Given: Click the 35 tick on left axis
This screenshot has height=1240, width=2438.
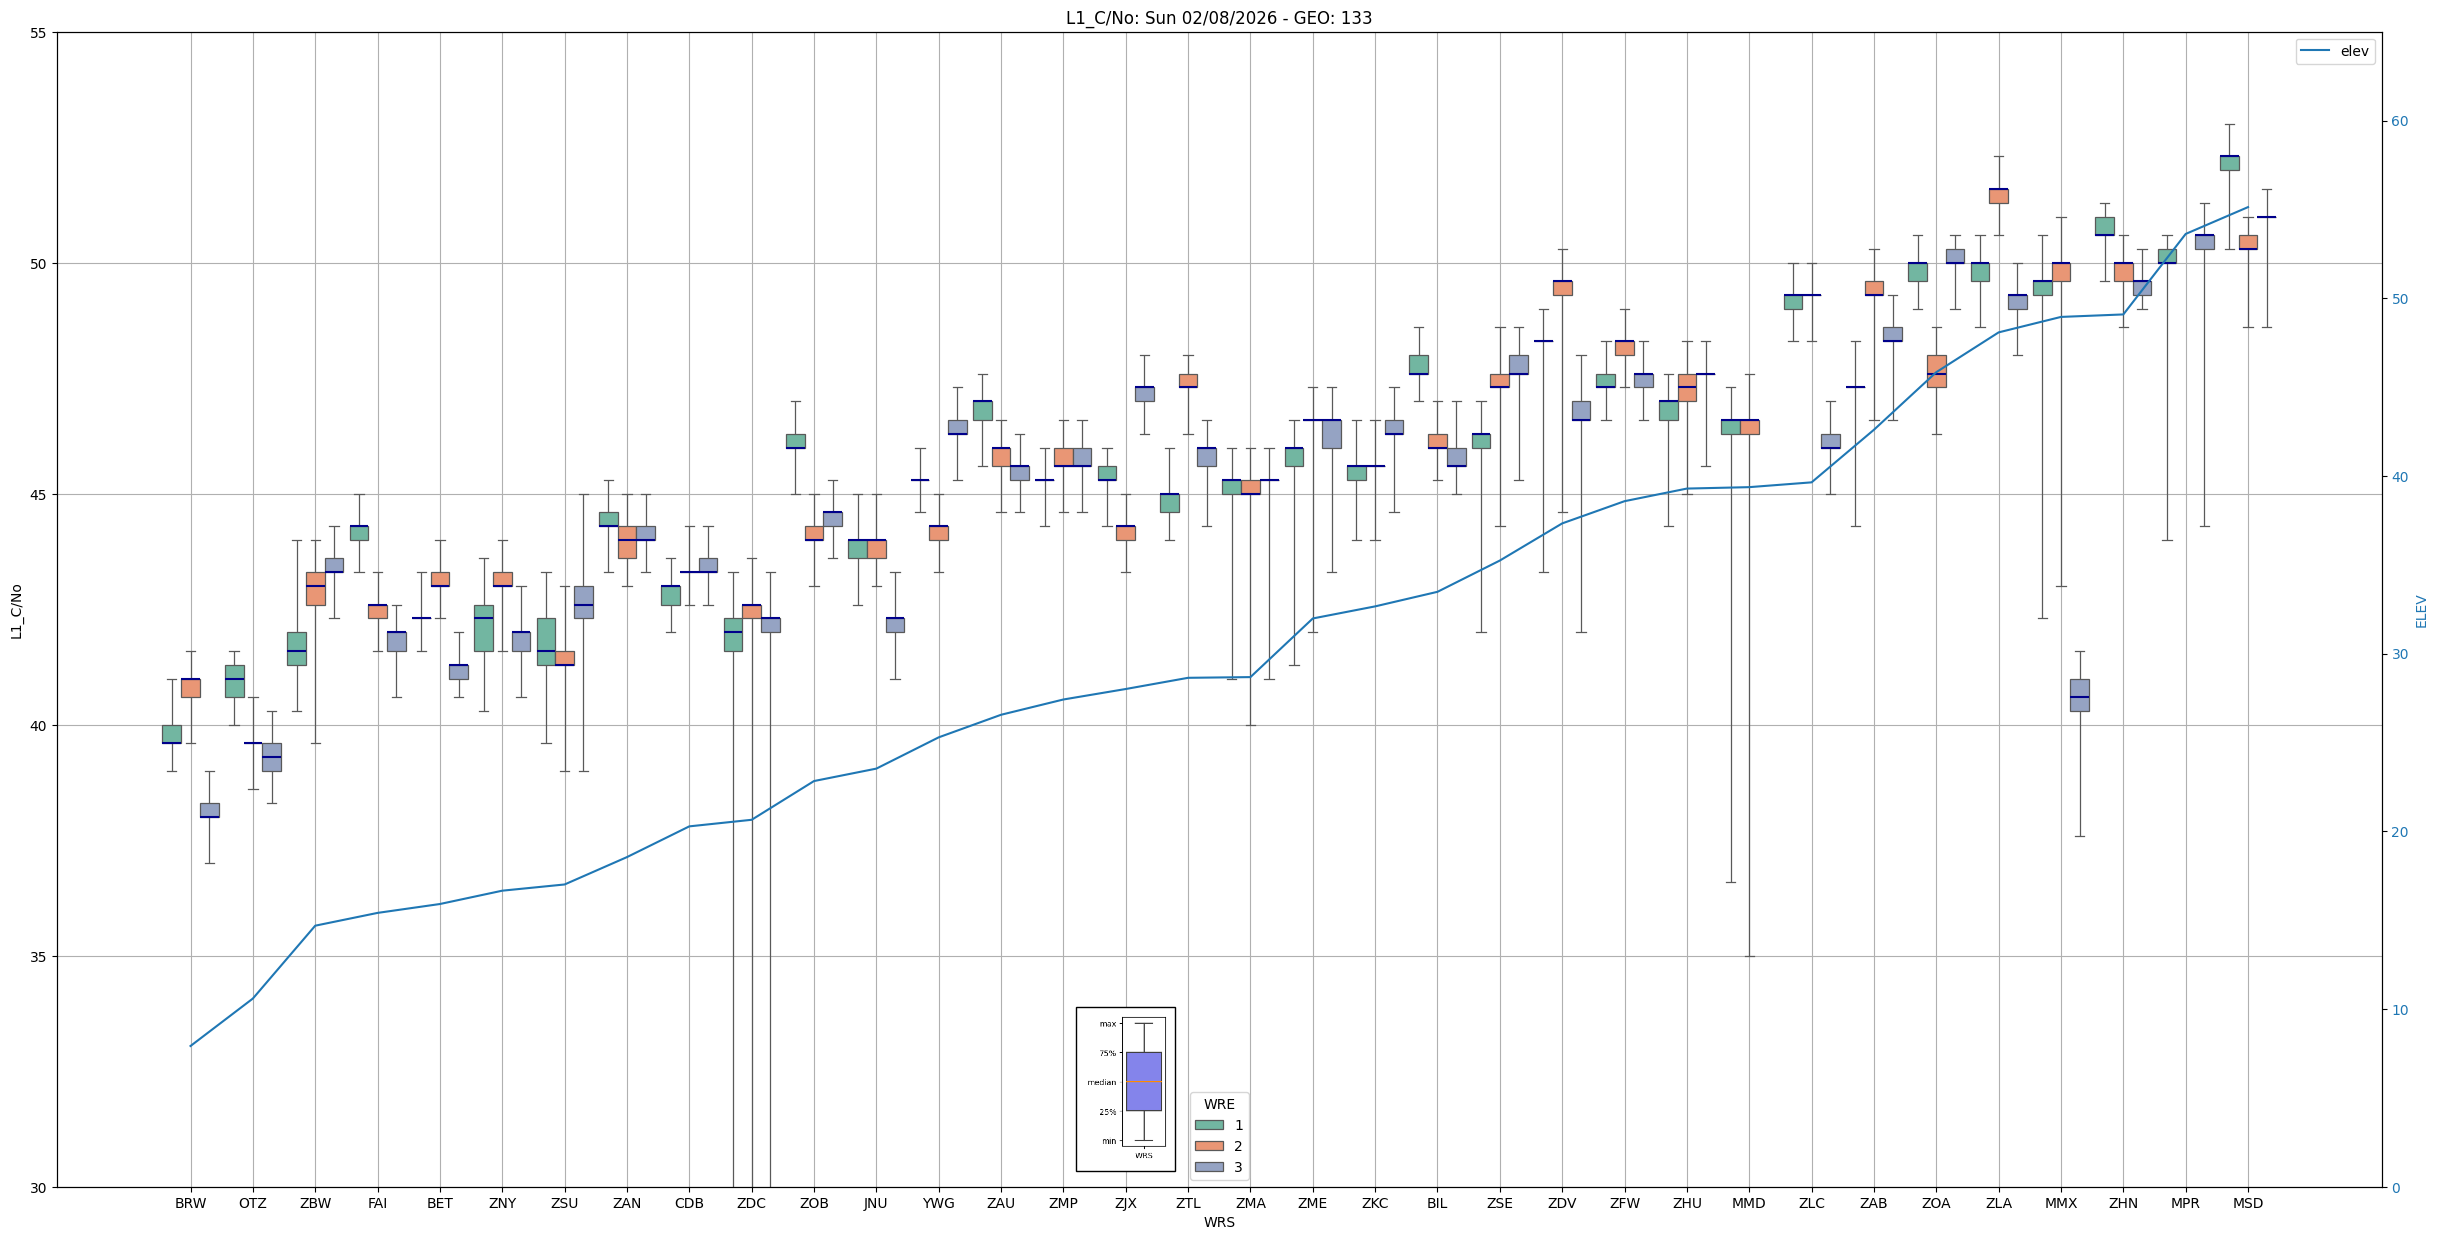Looking at the screenshot, I should (39, 957).
